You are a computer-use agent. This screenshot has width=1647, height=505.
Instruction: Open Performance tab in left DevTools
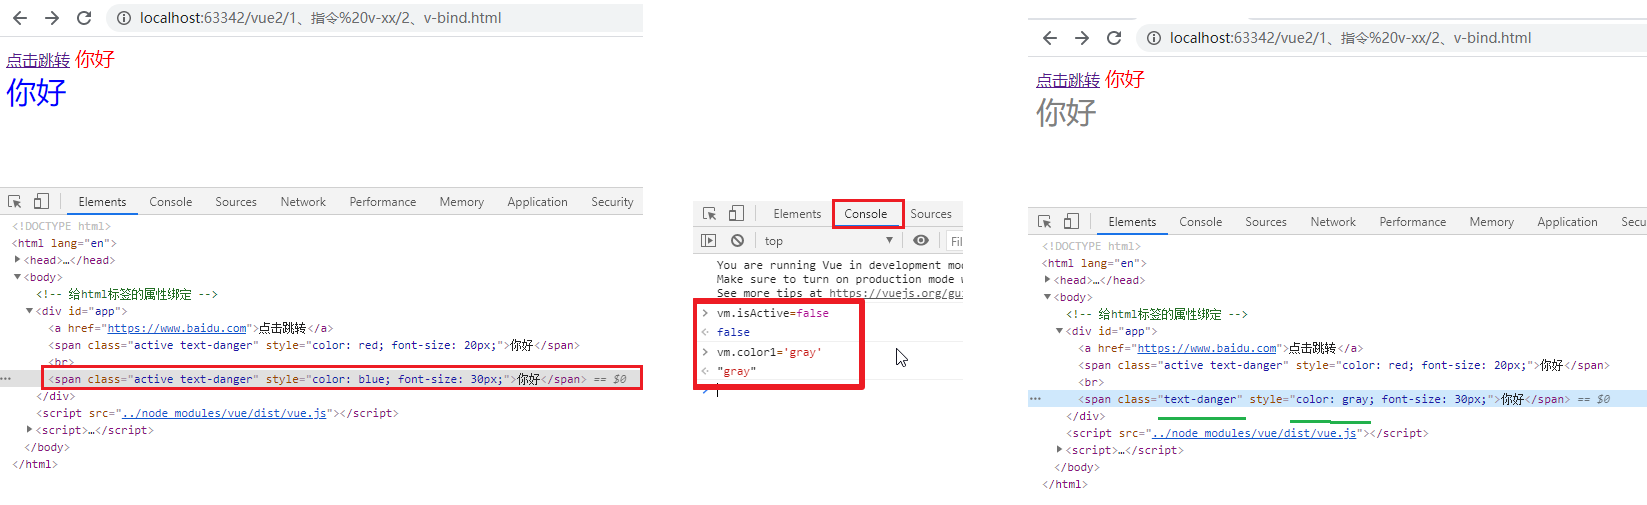[x=383, y=202]
